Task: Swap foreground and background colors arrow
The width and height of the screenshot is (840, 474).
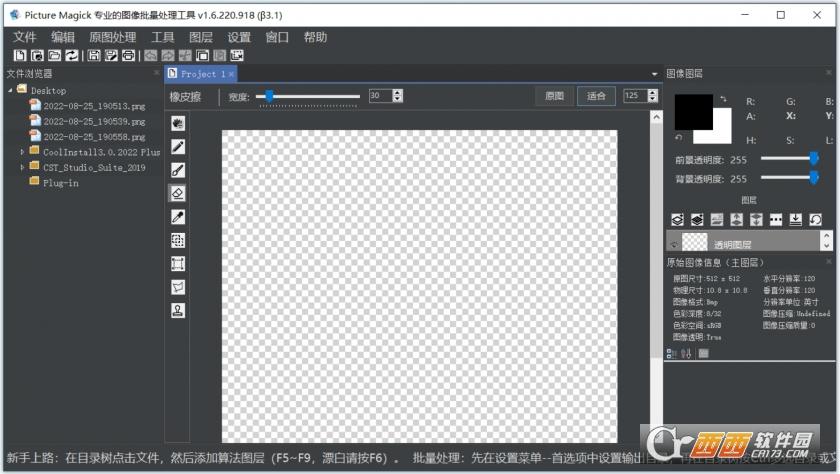Action: [724, 99]
